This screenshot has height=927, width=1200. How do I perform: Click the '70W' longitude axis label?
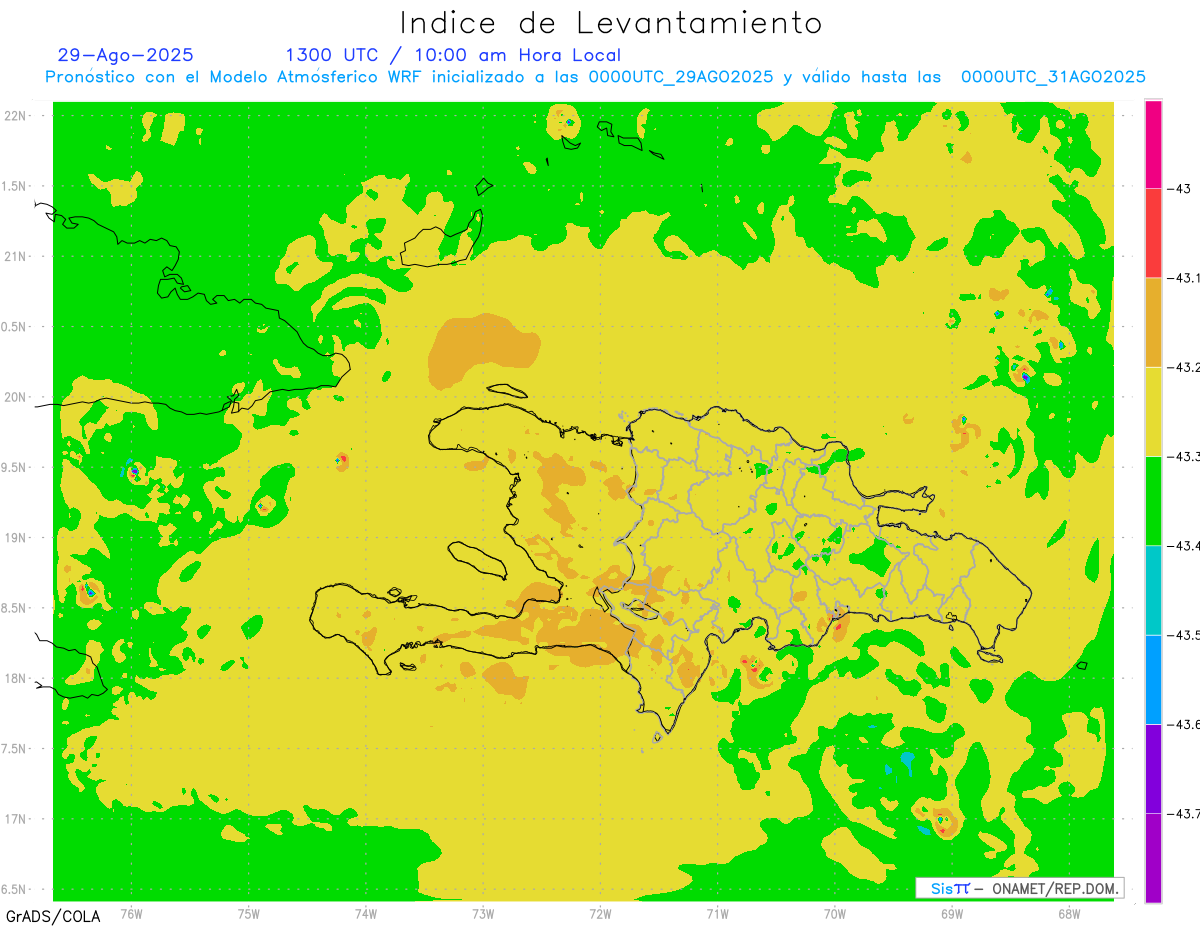coord(835,913)
